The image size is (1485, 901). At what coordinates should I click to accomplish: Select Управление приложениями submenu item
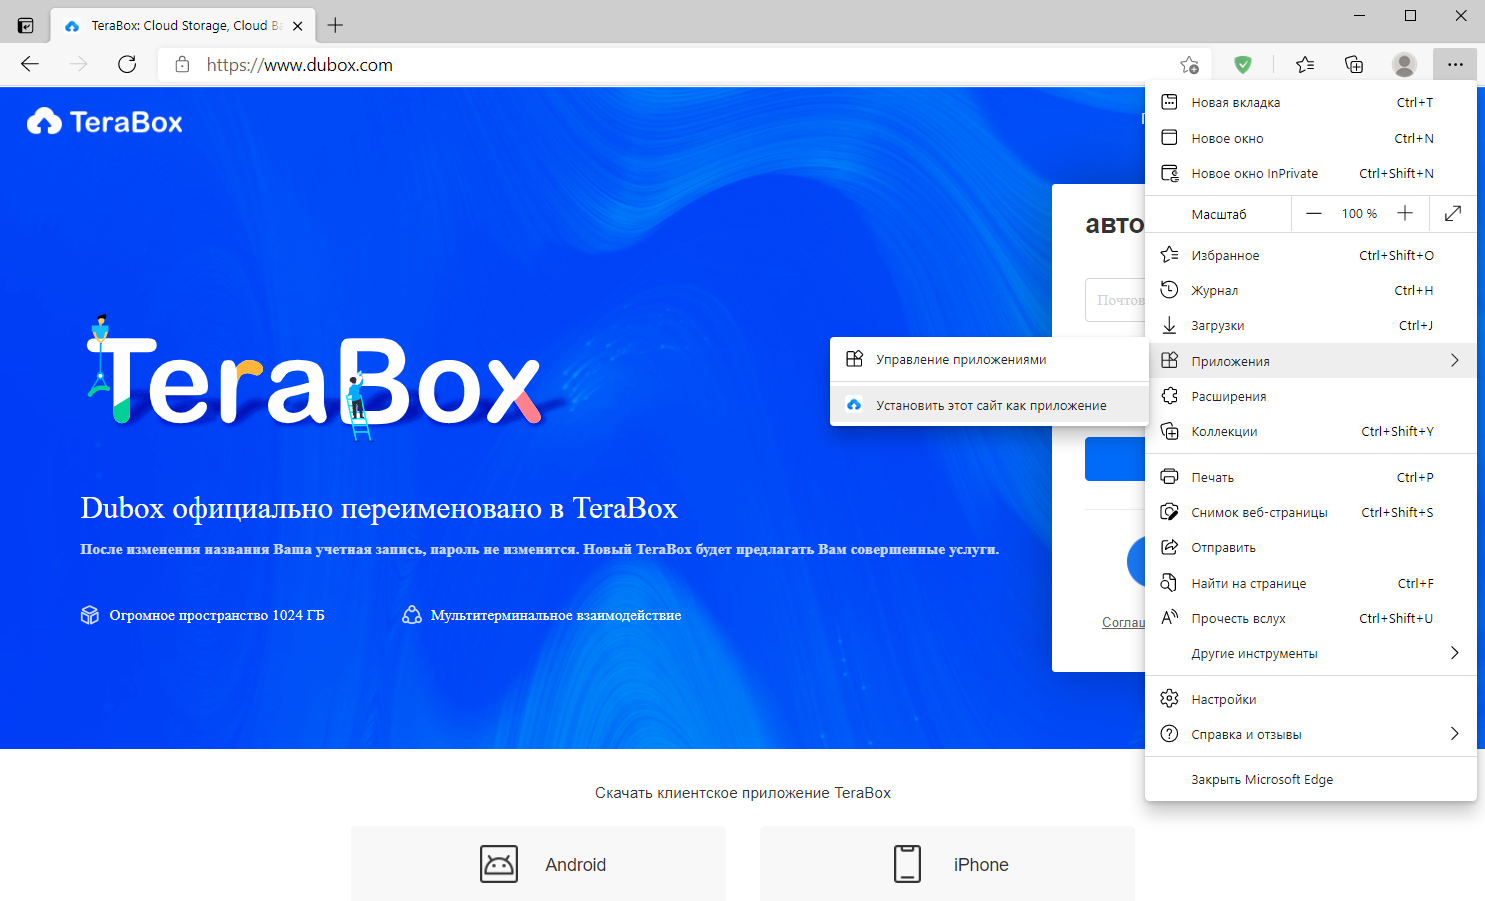(x=989, y=359)
